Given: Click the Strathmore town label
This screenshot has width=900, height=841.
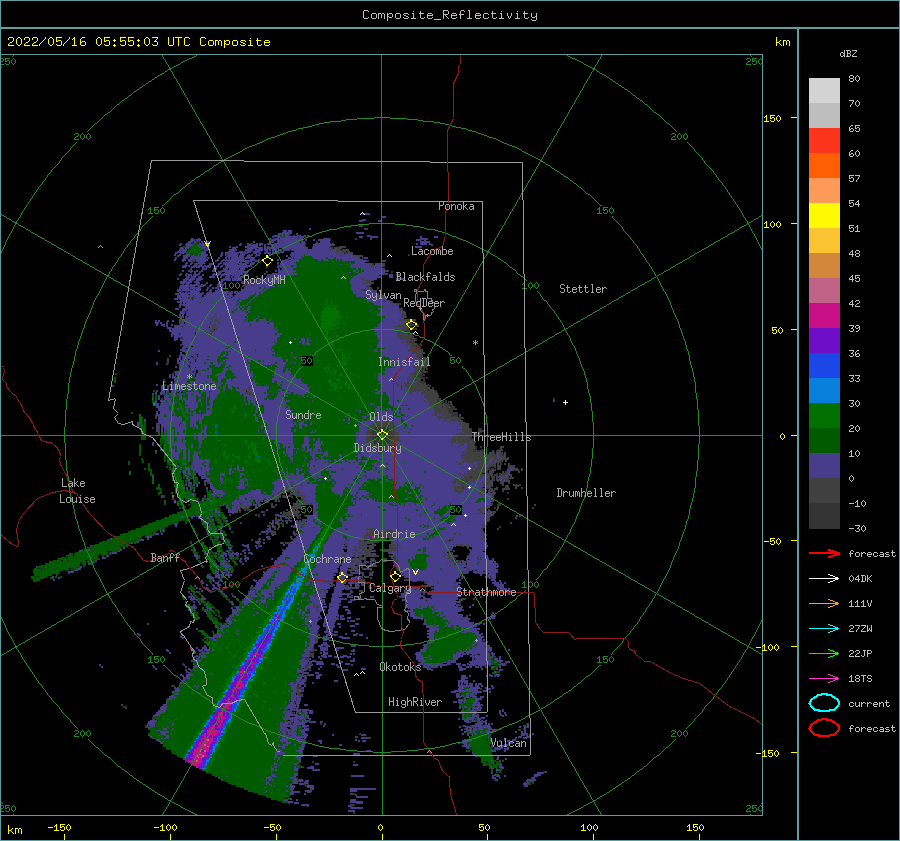Looking at the screenshot, I should point(486,592).
